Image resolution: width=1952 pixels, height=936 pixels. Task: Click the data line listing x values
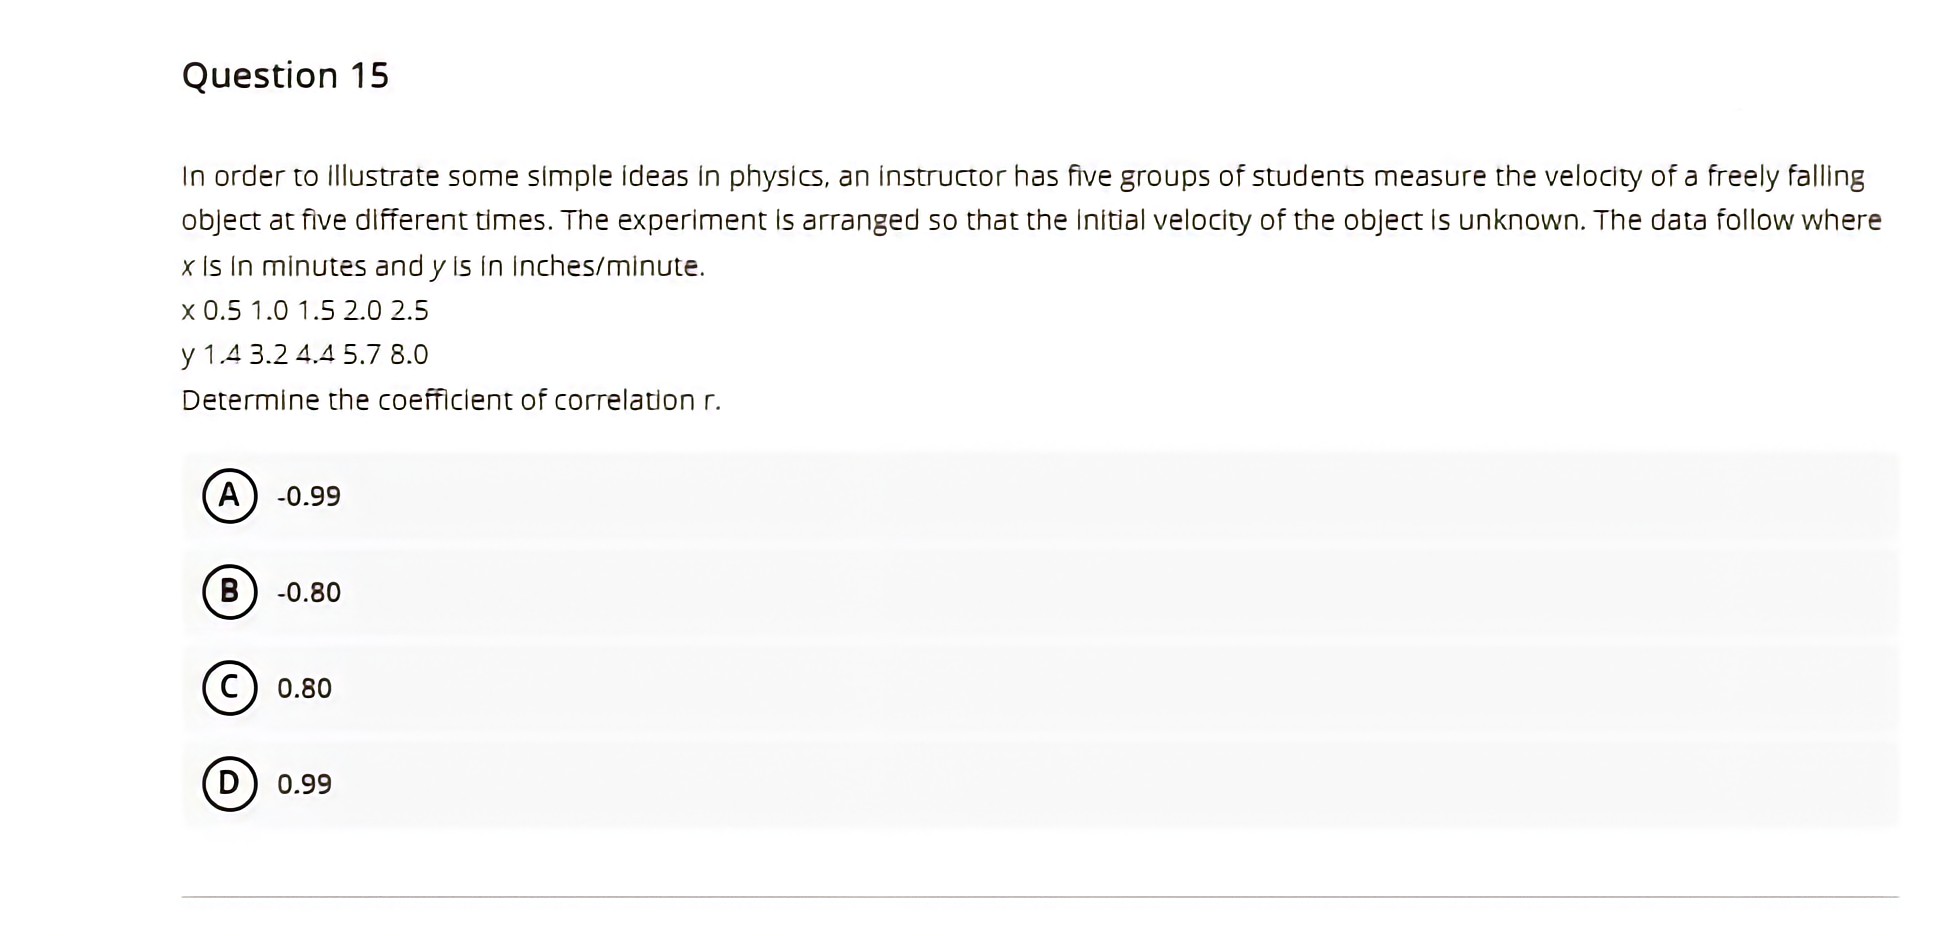(305, 310)
